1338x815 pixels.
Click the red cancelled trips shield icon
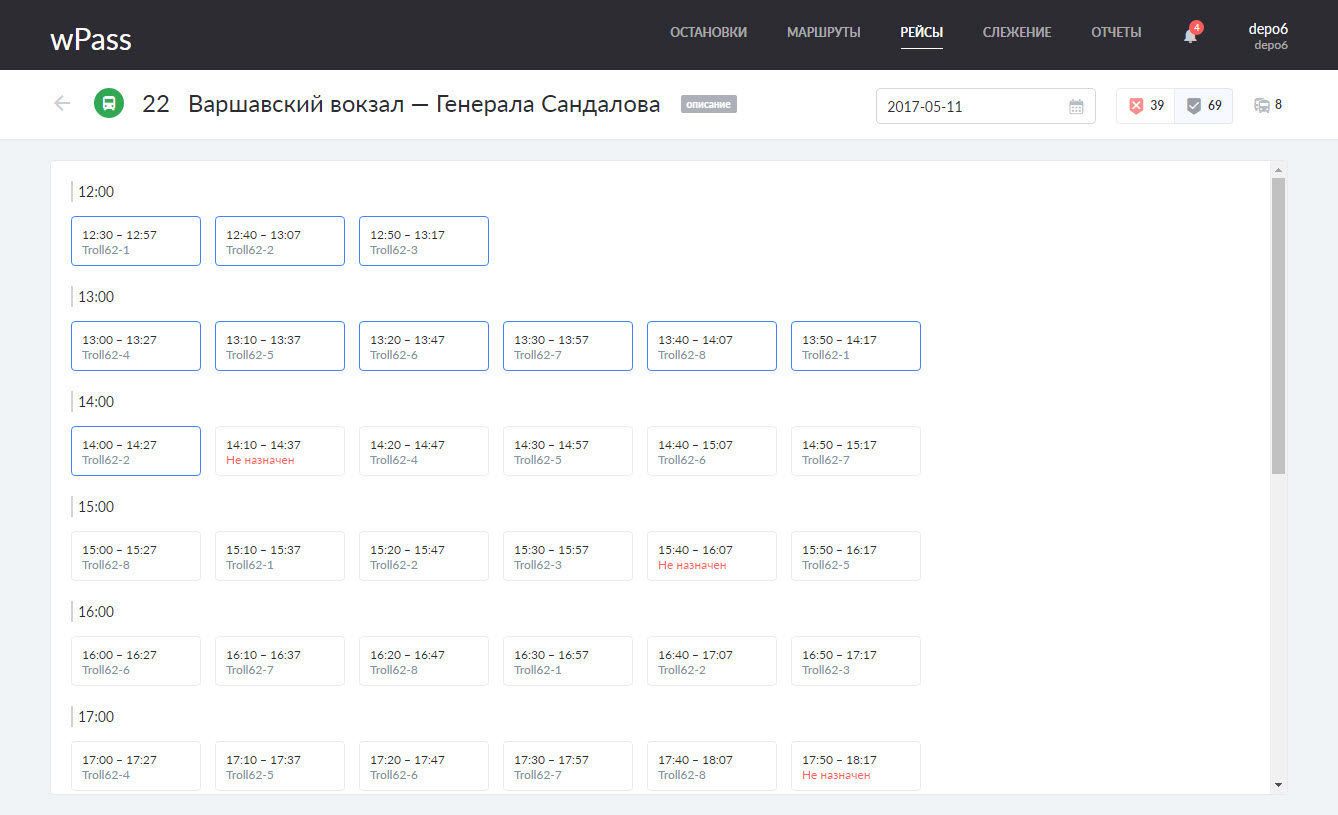tap(1136, 106)
